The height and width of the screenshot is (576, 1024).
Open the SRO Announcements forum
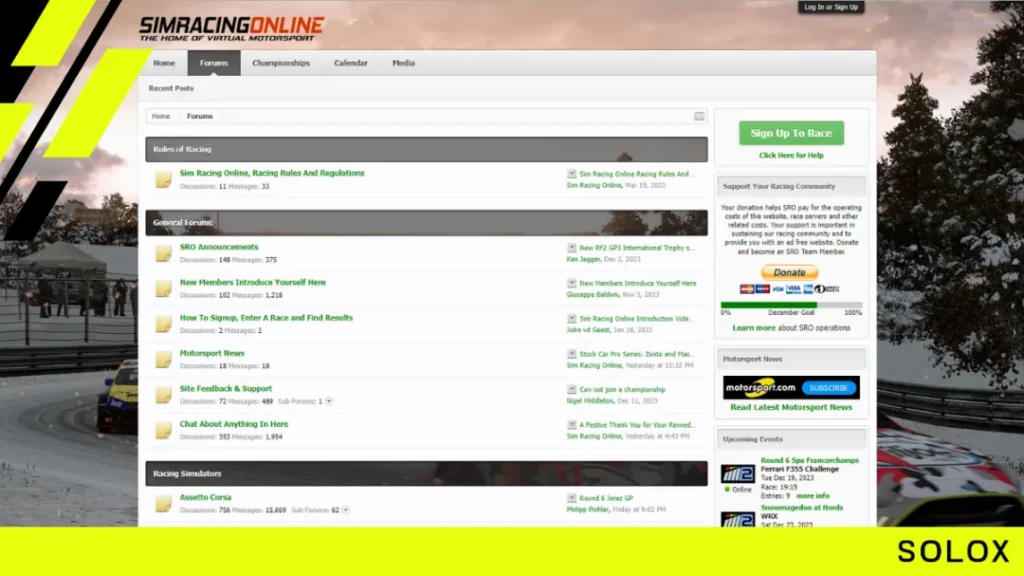(219, 247)
